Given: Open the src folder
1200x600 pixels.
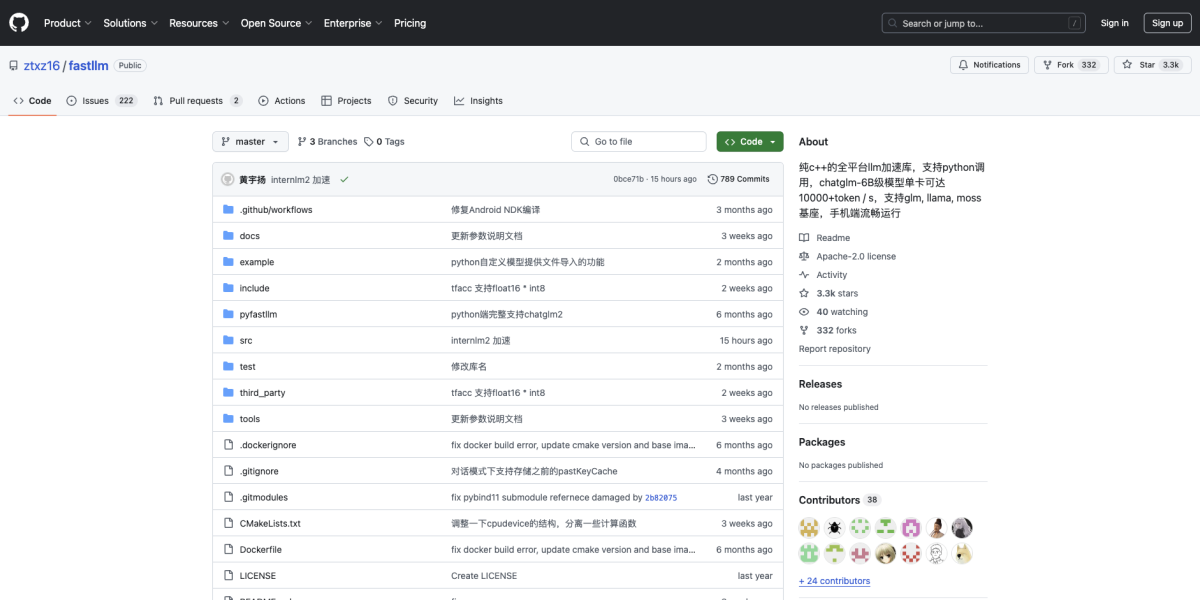Looking at the screenshot, I should [246, 341].
